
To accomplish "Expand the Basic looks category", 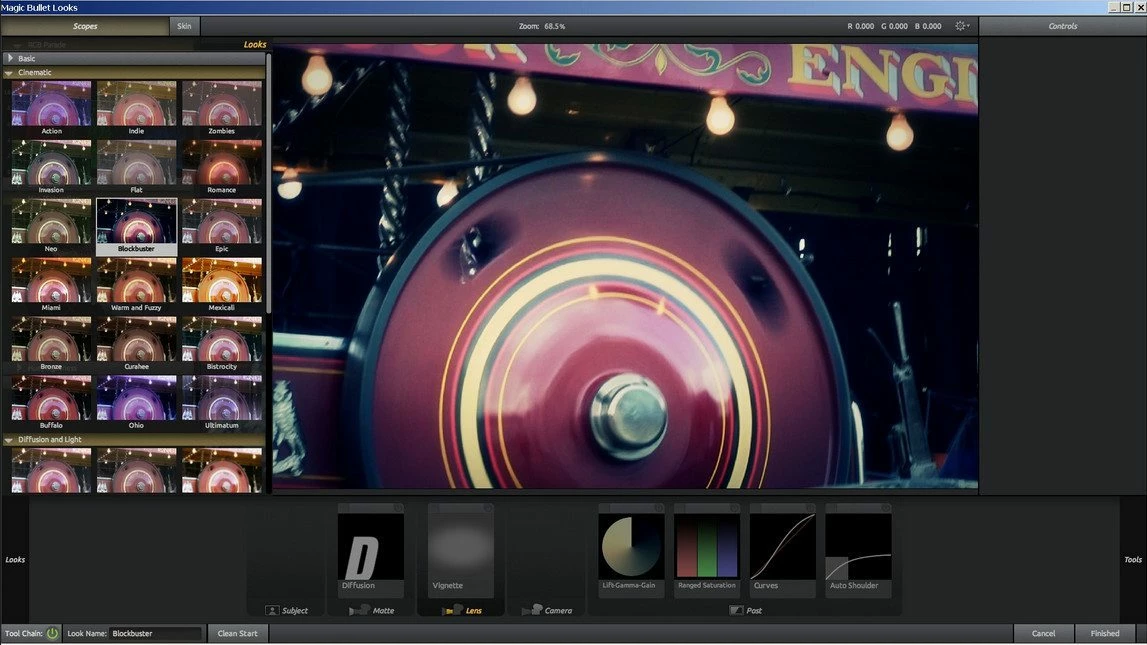I will [10, 58].
